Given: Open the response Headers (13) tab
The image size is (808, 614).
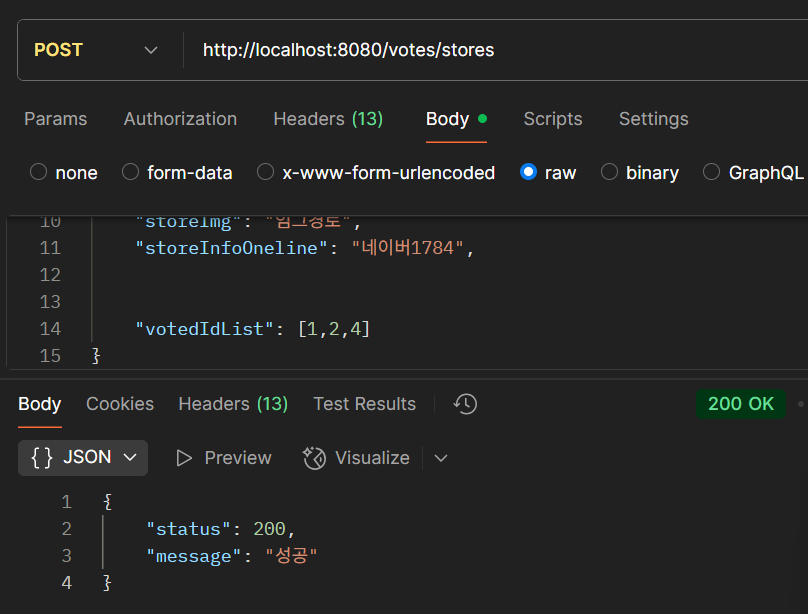Looking at the screenshot, I should (x=233, y=404).
